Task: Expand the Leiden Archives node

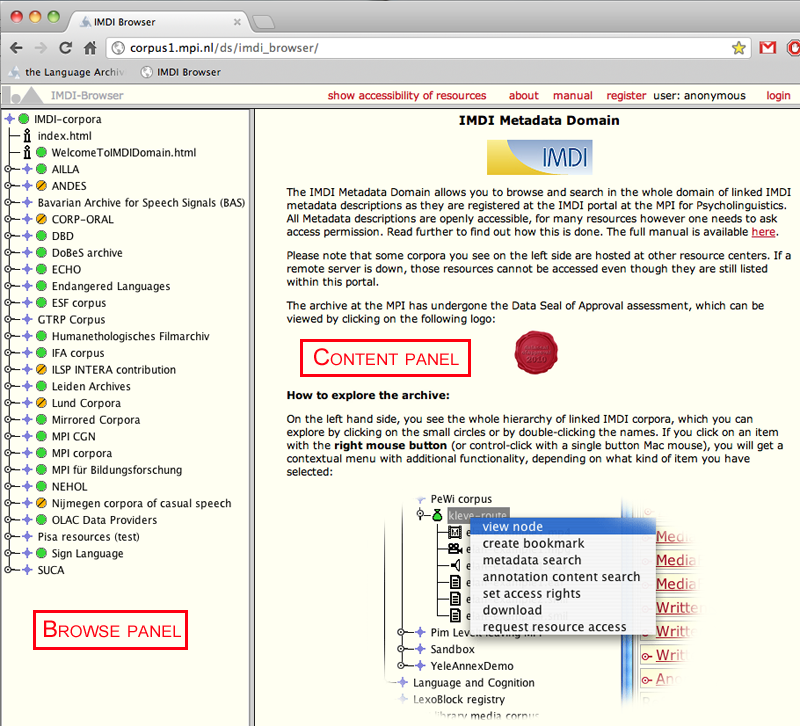Action: point(8,386)
